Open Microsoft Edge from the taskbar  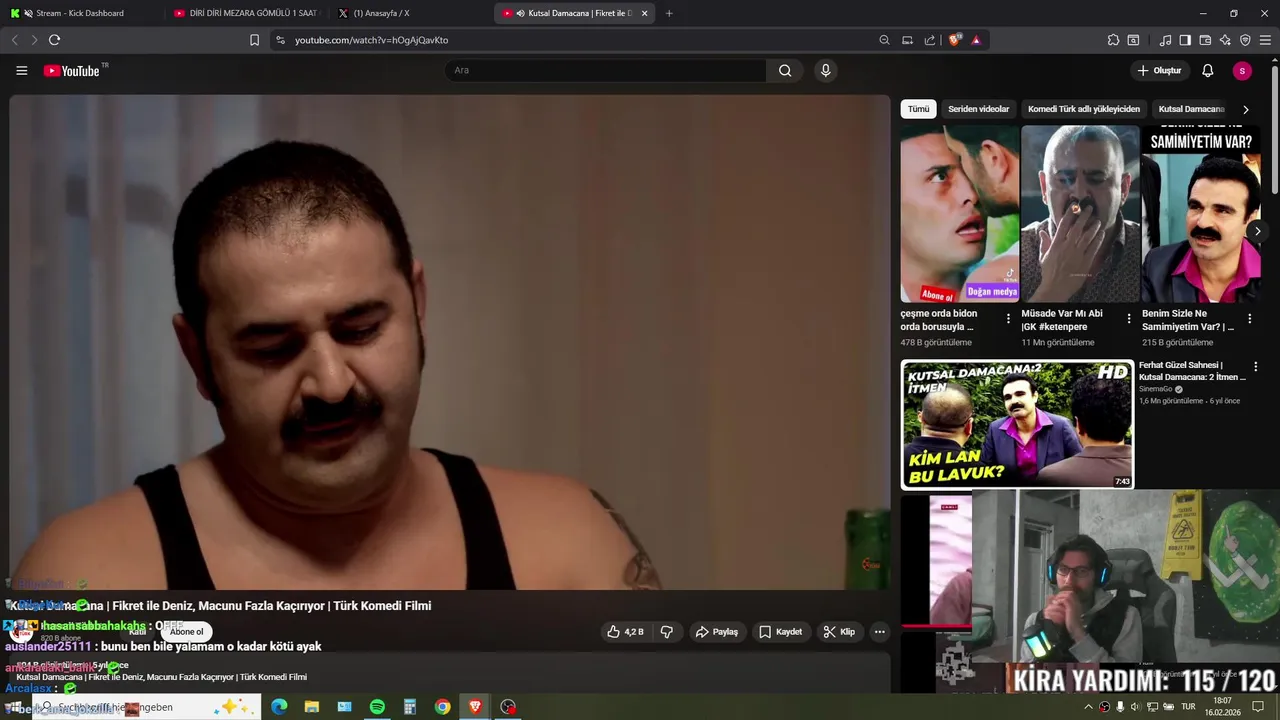[279, 707]
